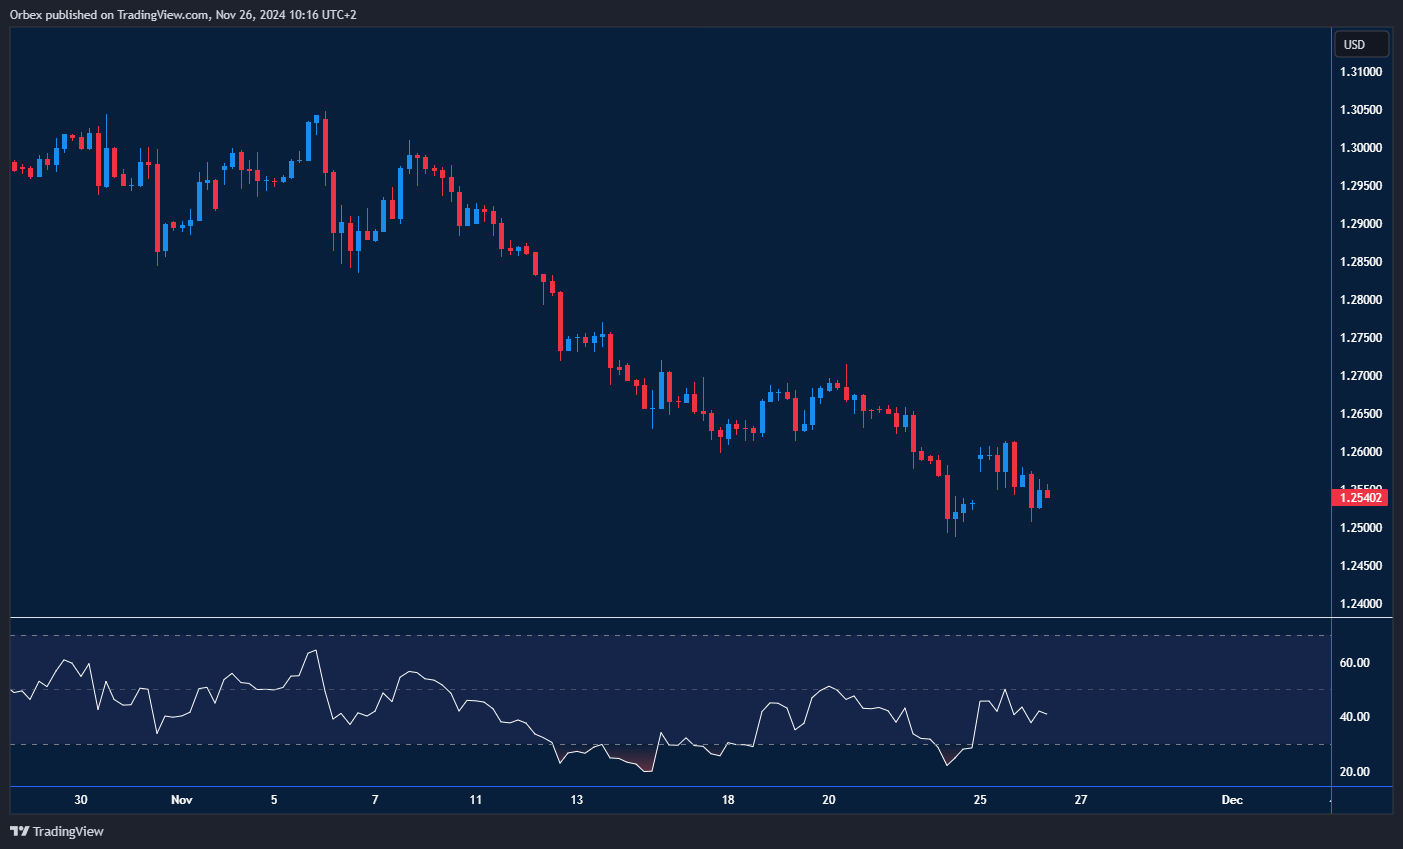Screen dimensions: 1403x849
Task: Click the red 1.25402 current price label
Action: click(x=1361, y=497)
